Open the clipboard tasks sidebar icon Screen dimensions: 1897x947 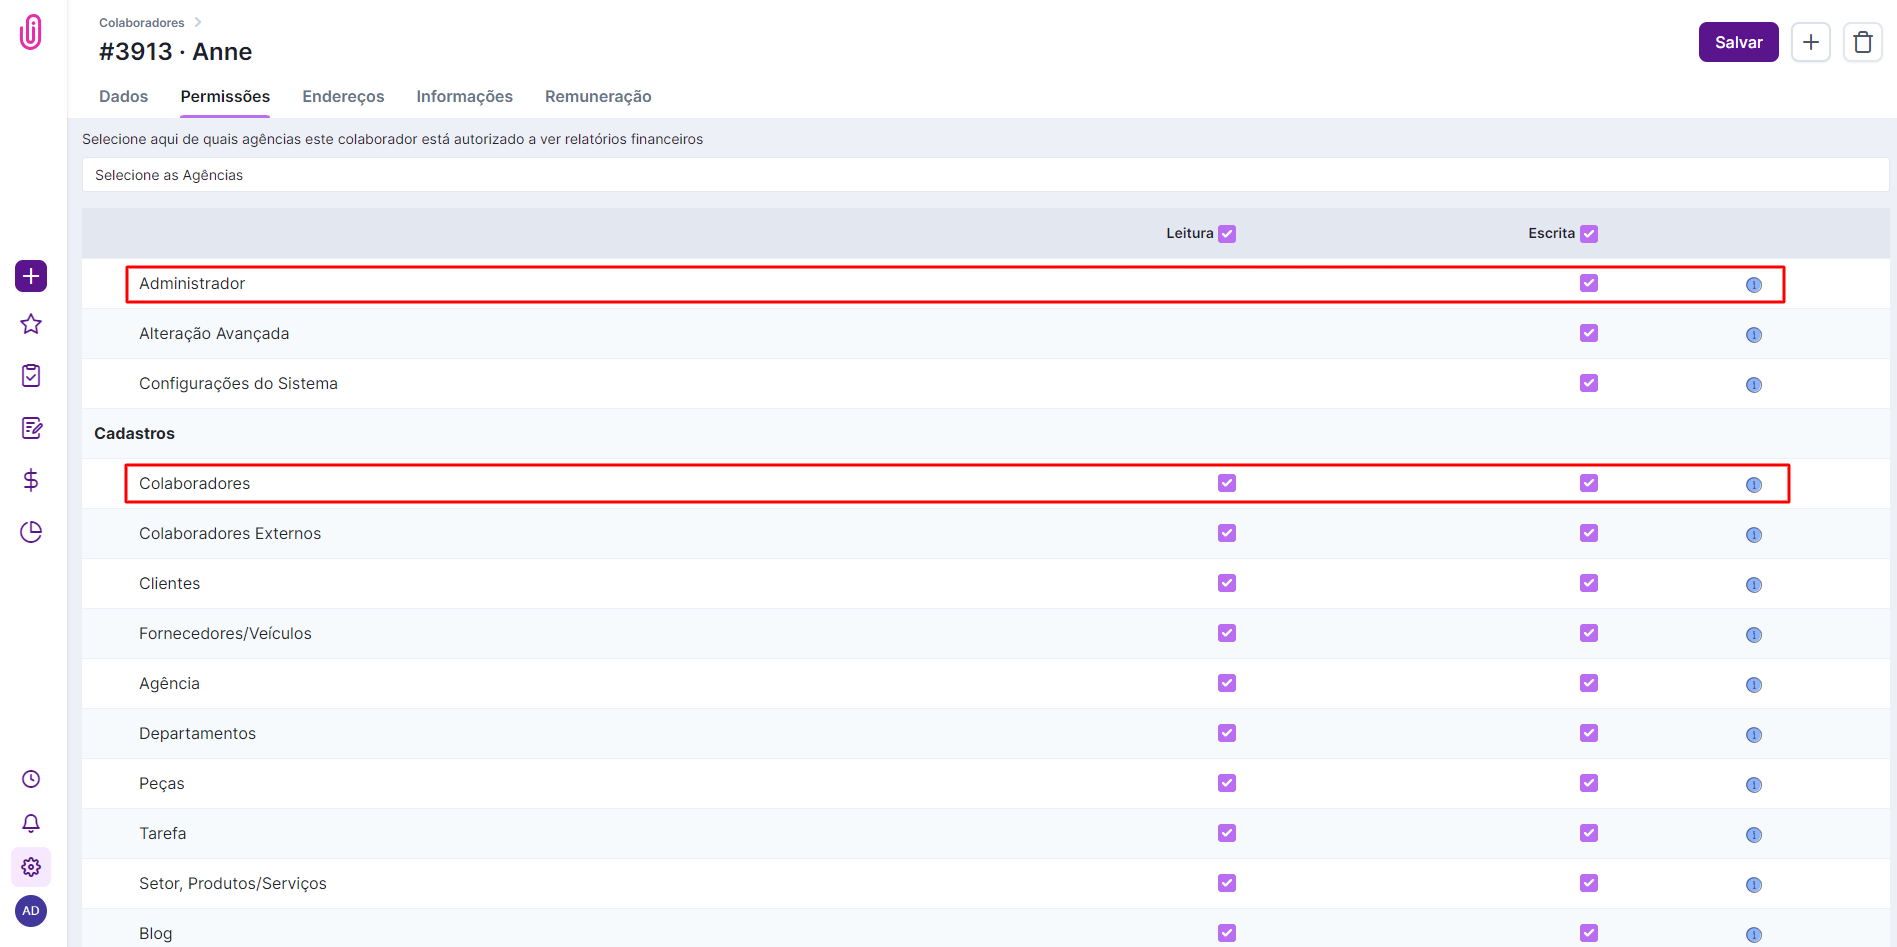(31, 376)
